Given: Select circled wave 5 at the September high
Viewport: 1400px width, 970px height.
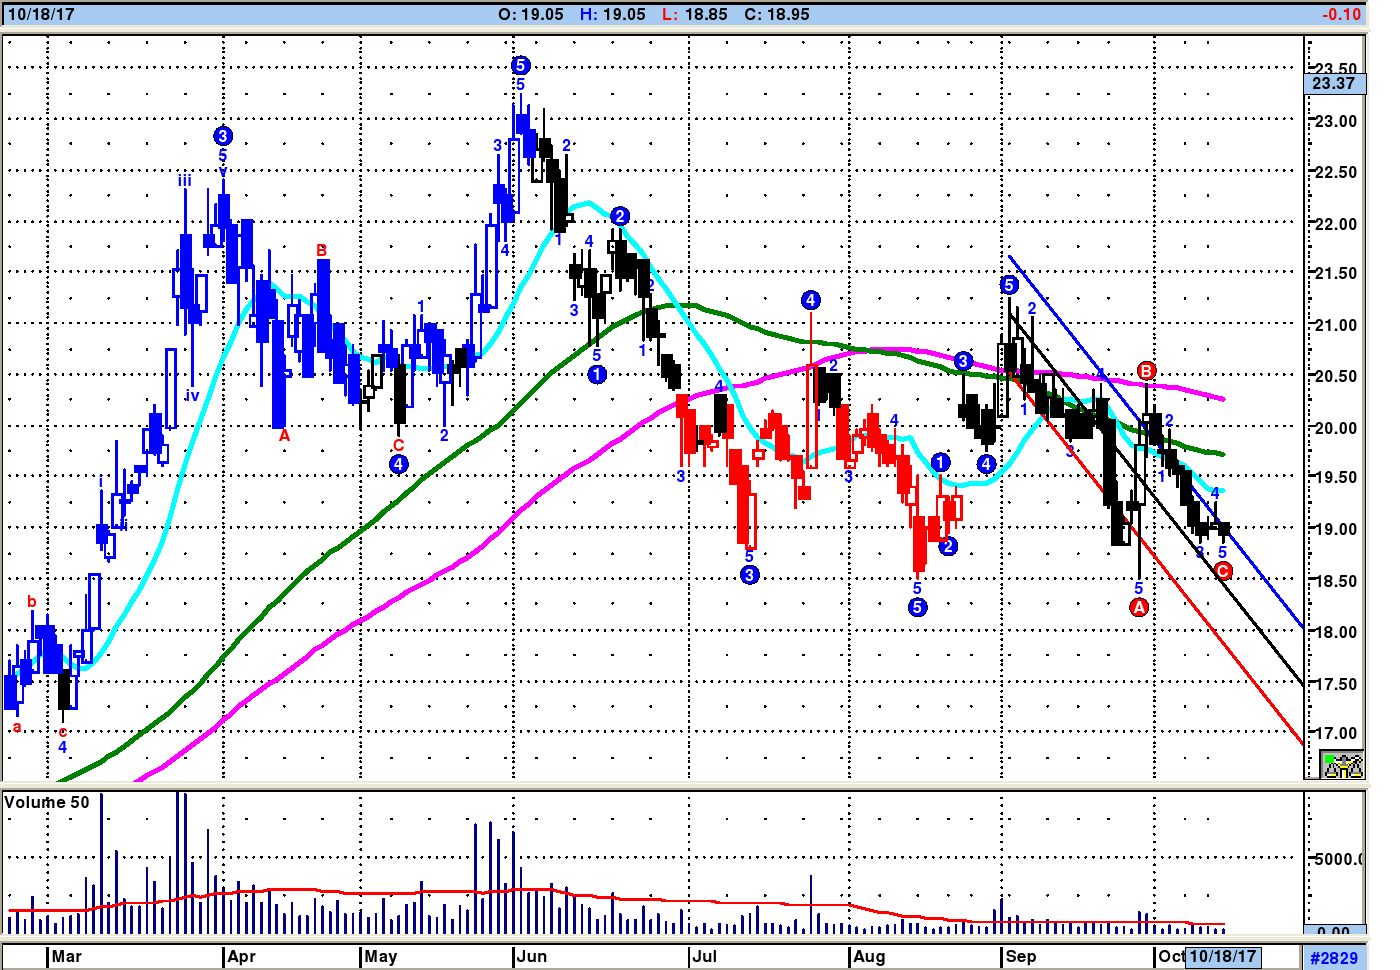Looking at the screenshot, I should pyautogui.click(x=1010, y=286).
